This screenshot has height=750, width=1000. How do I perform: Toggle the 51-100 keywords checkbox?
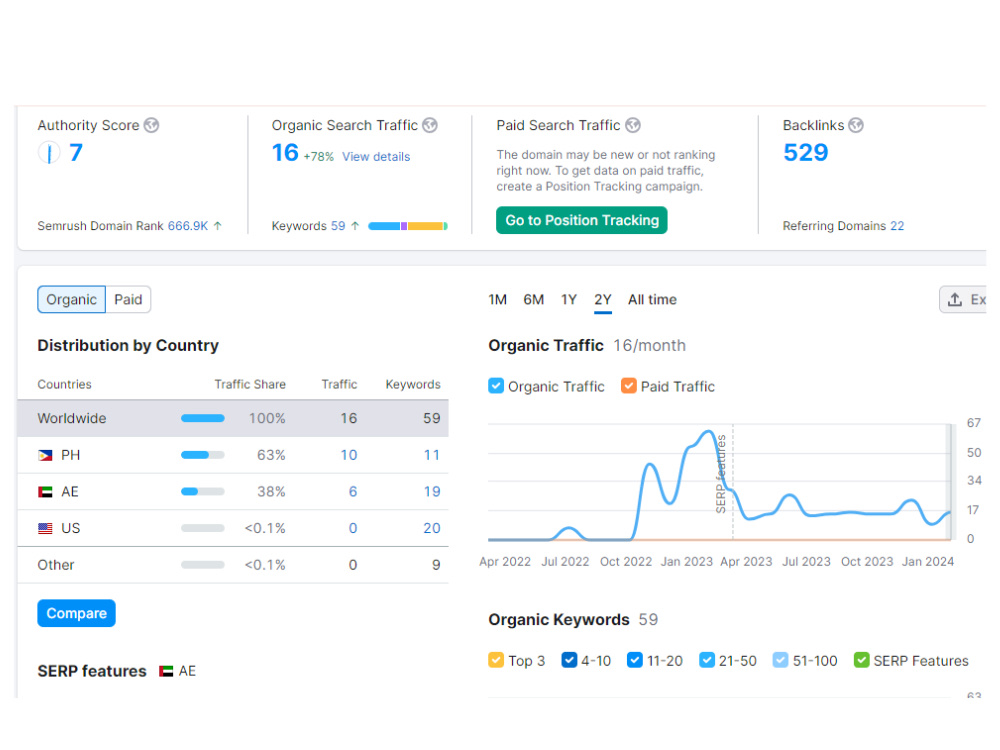tap(780, 660)
